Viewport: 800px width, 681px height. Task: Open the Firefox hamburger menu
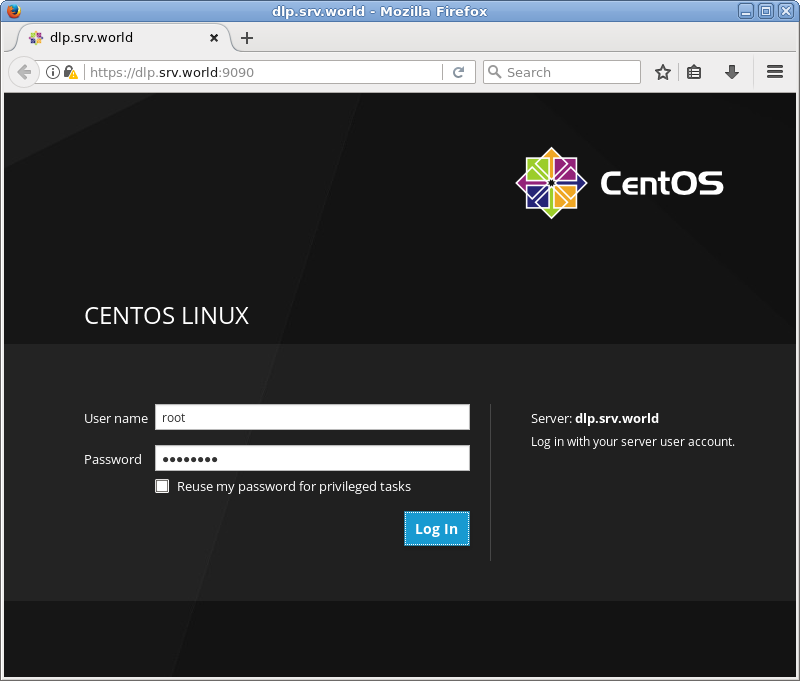pos(774,72)
